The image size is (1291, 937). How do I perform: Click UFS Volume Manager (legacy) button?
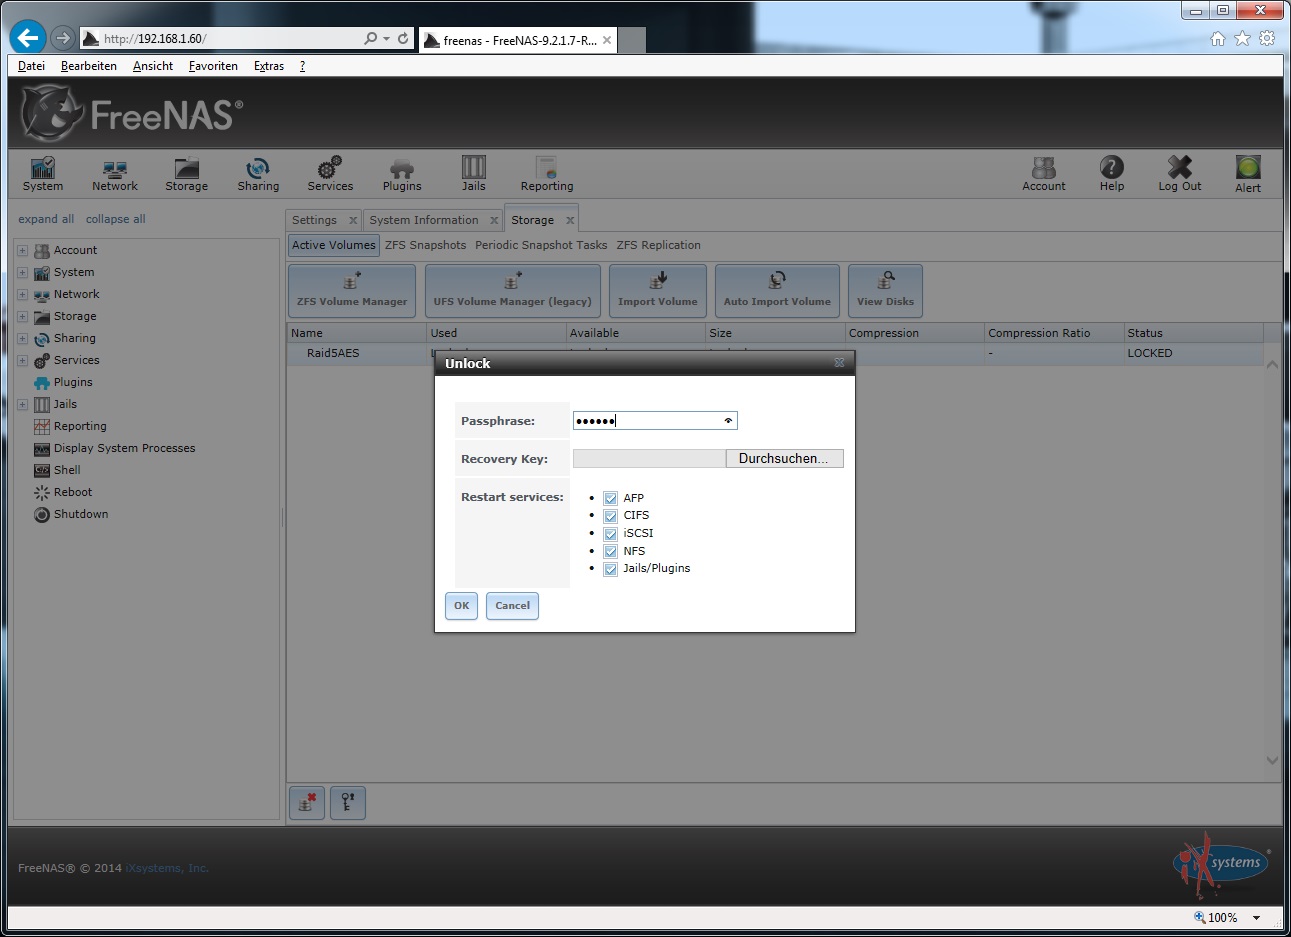[x=512, y=290]
